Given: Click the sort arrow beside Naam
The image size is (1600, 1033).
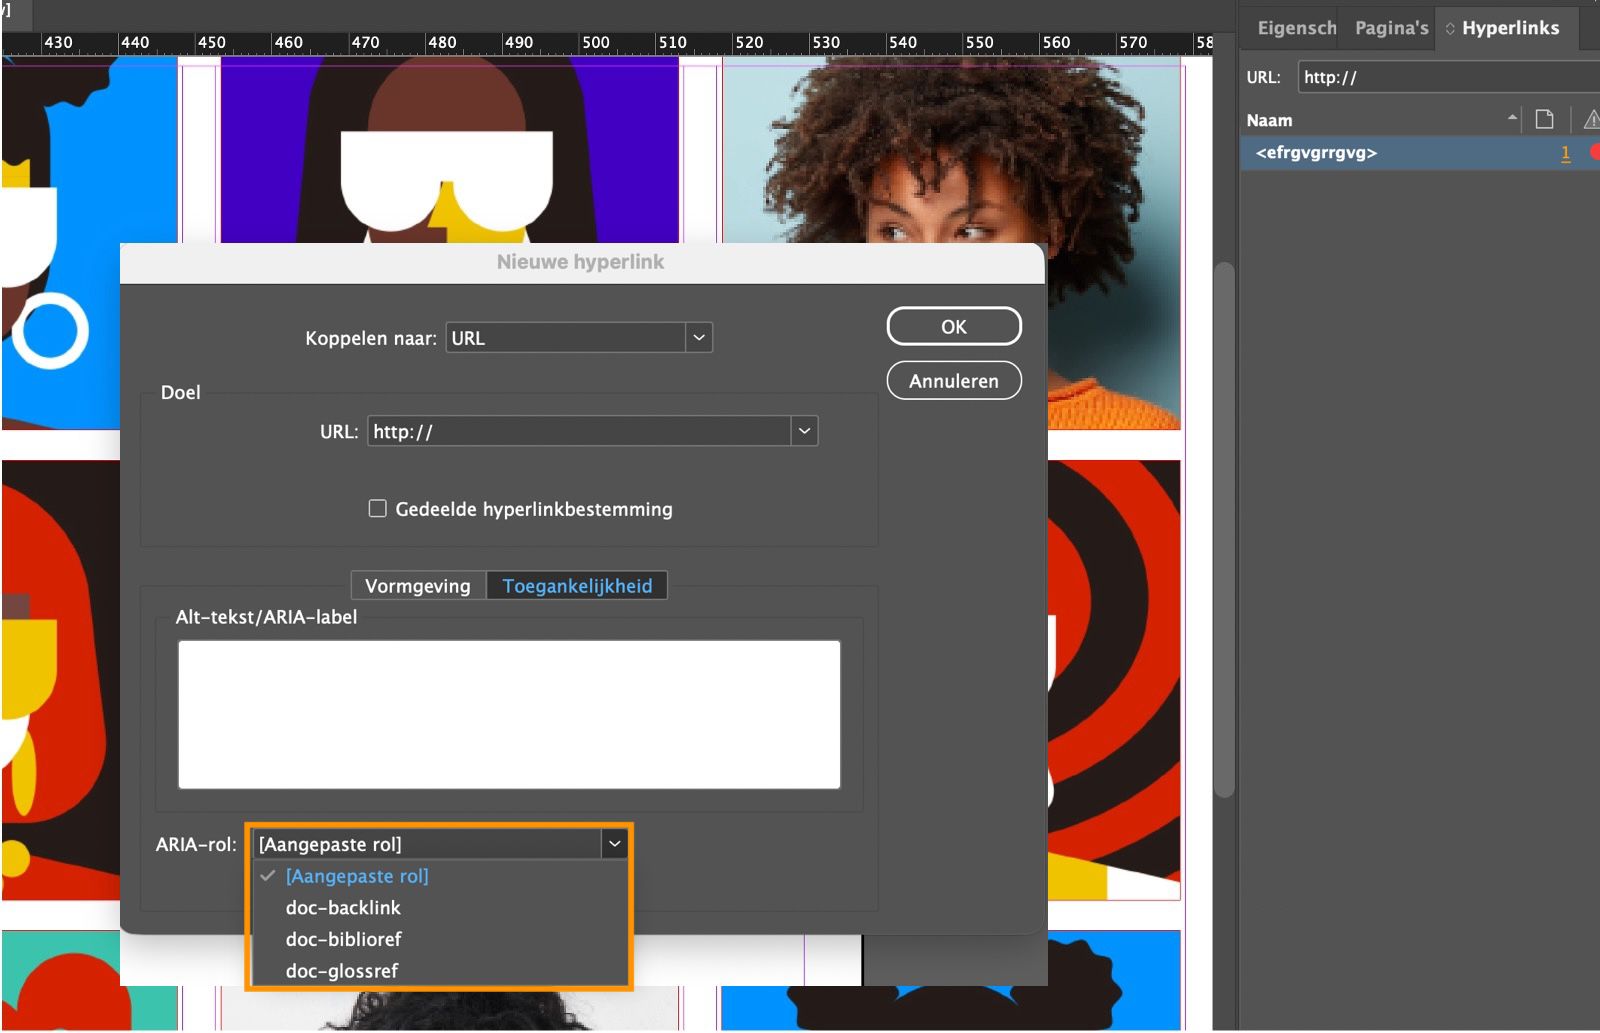Looking at the screenshot, I should [1512, 119].
